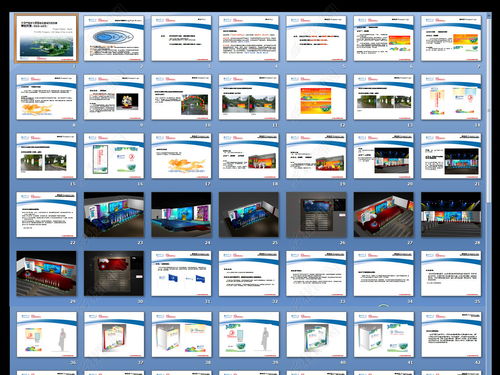Select slide 21 thumbnail
The width and height of the screenshot is (500, 375).
[451, 156]
